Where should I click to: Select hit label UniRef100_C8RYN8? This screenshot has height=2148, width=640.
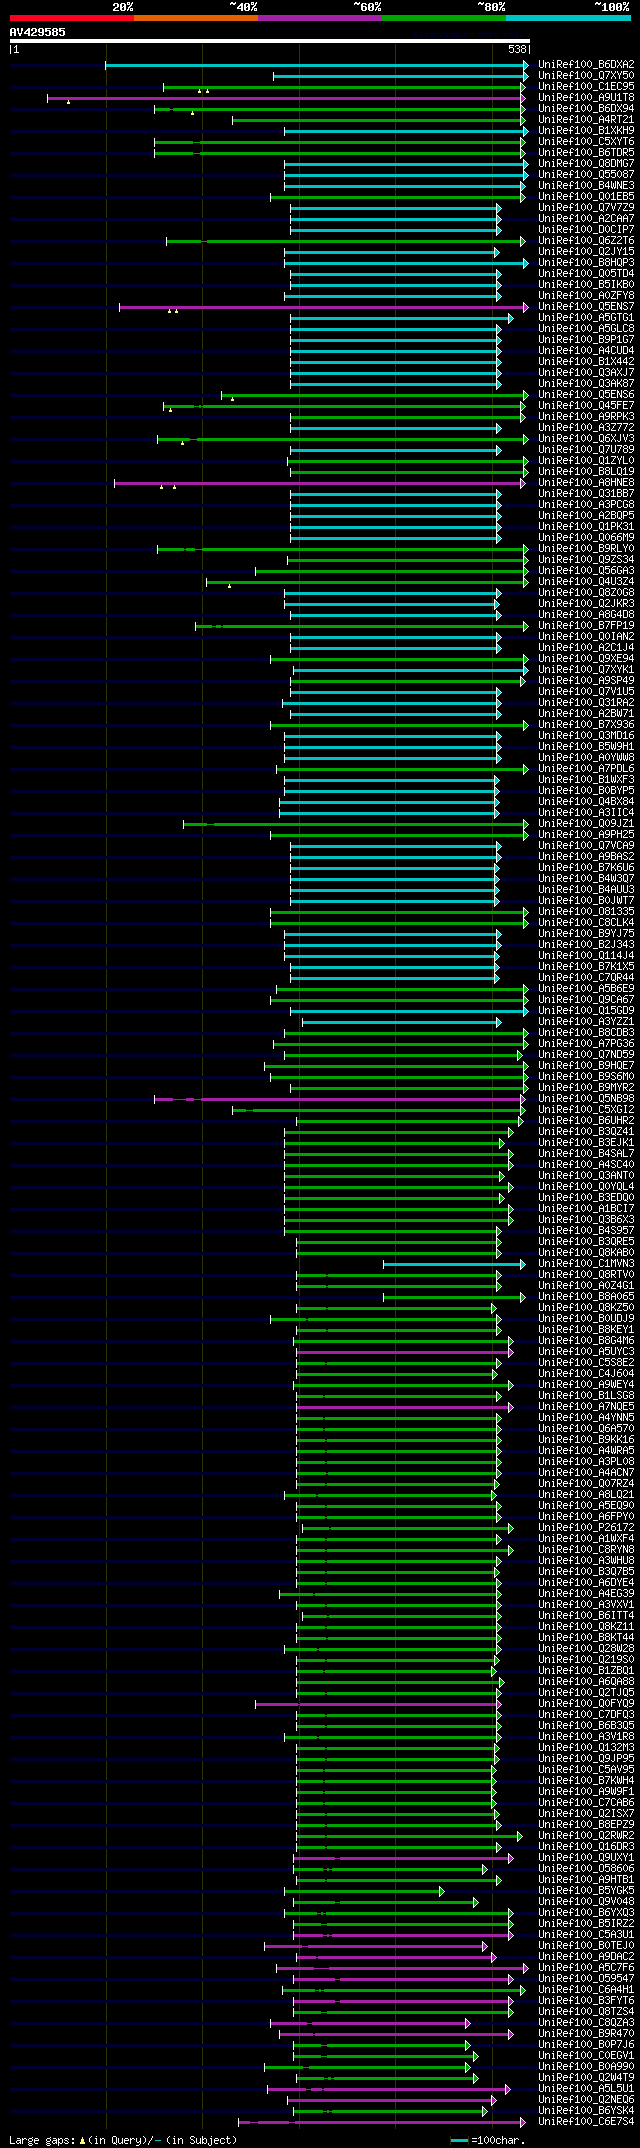pos(586,1550)
